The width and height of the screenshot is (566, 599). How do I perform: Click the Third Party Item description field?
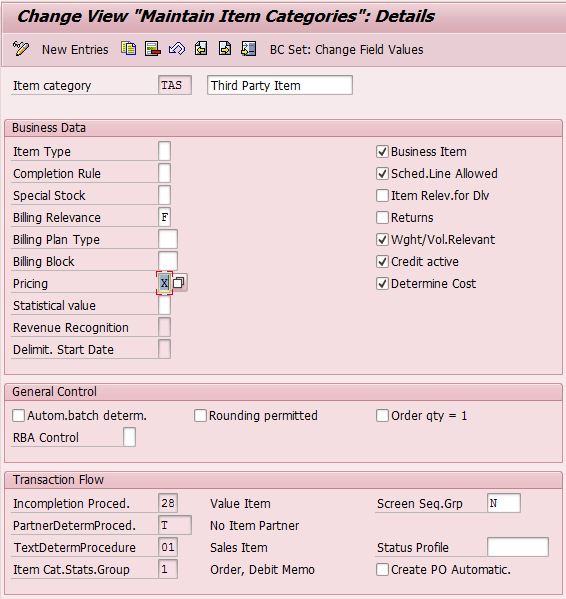(x=280, y=85)
